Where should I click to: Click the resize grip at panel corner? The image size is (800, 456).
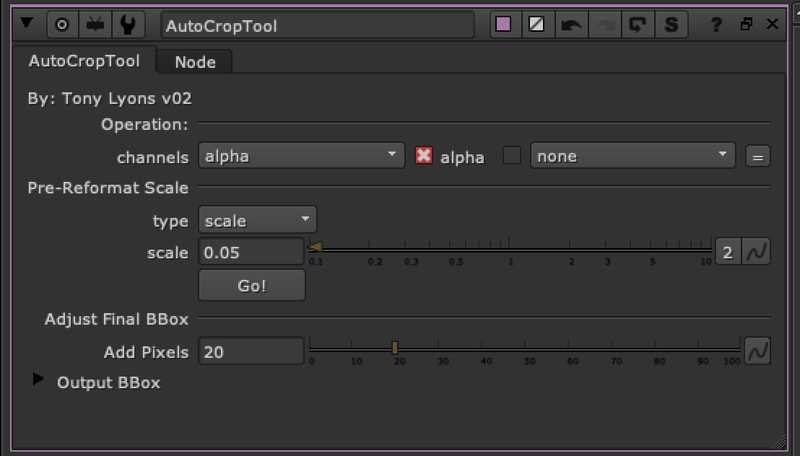point(779,442)
